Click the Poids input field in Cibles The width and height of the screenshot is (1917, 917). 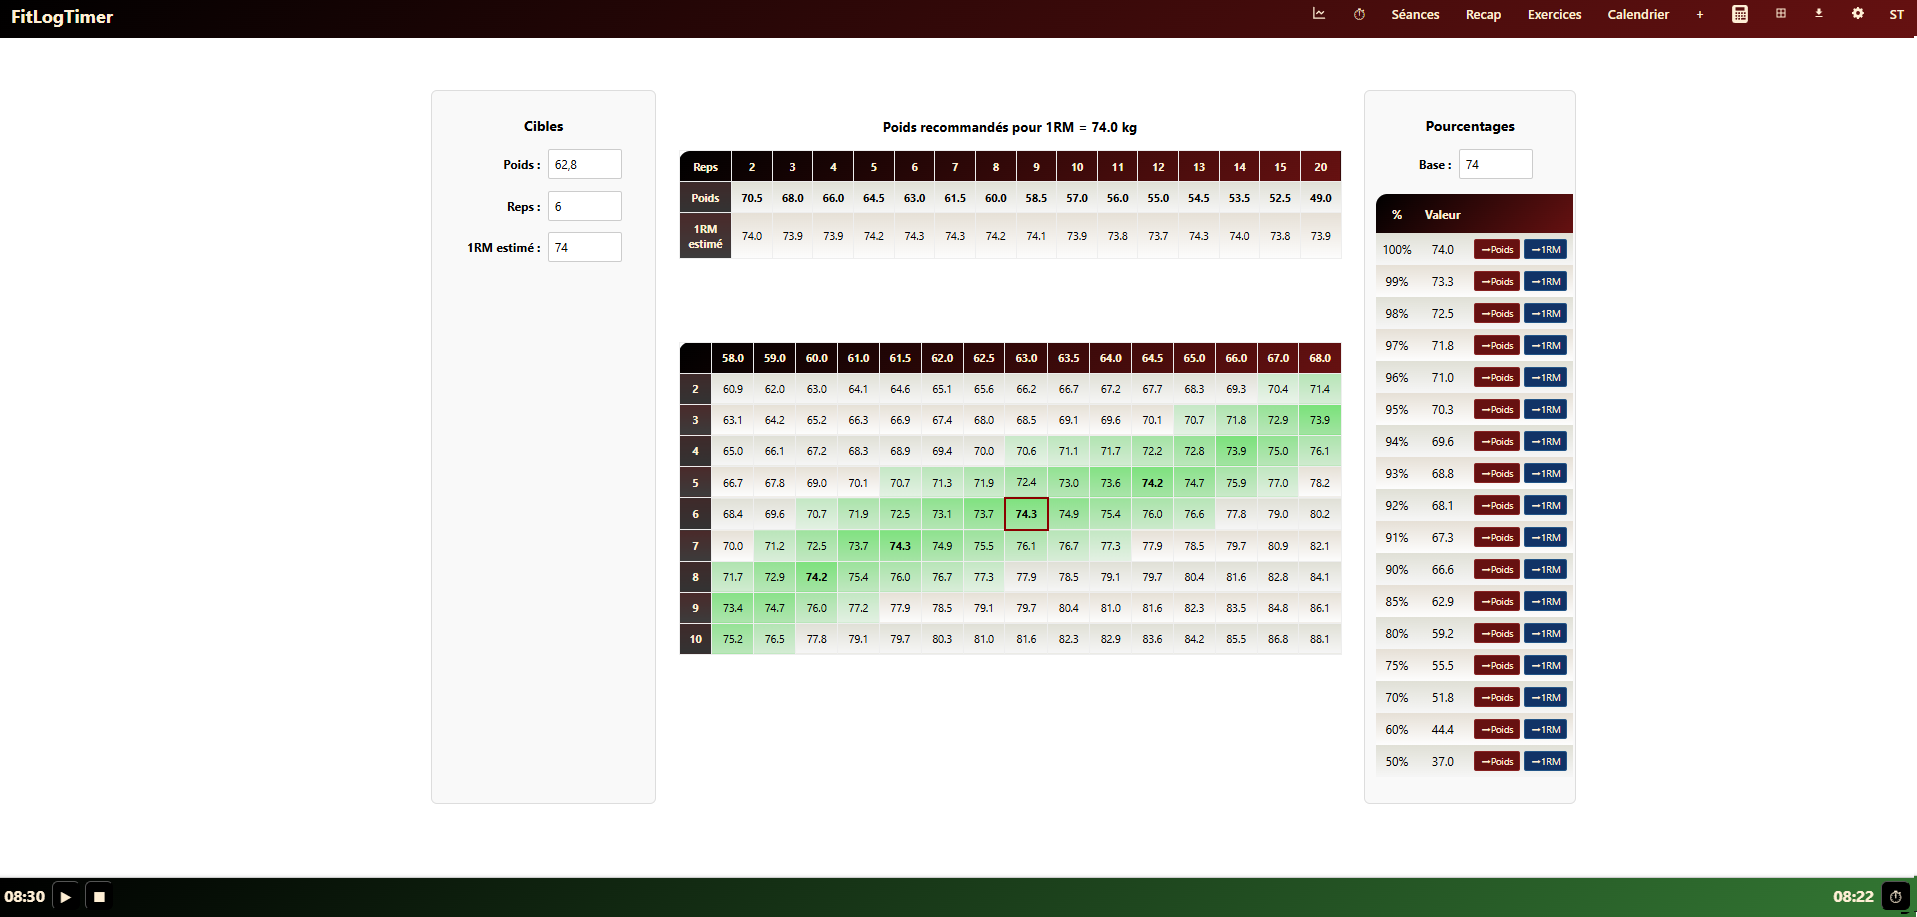point(584,165)
